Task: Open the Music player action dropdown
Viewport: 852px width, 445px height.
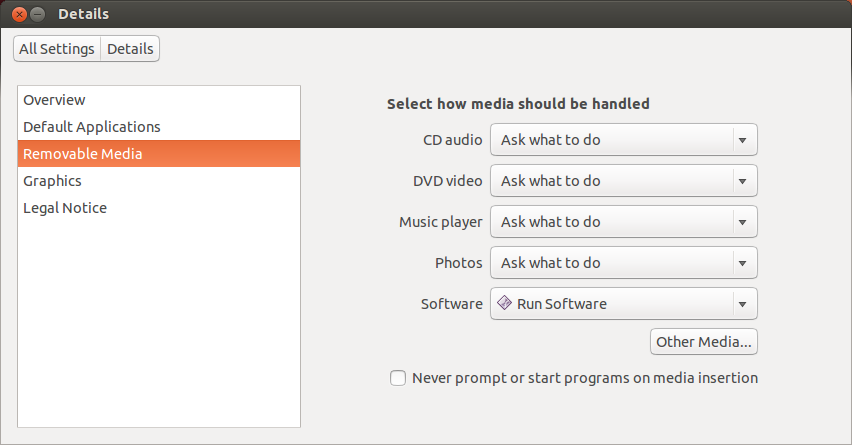Action: [623, 222]
